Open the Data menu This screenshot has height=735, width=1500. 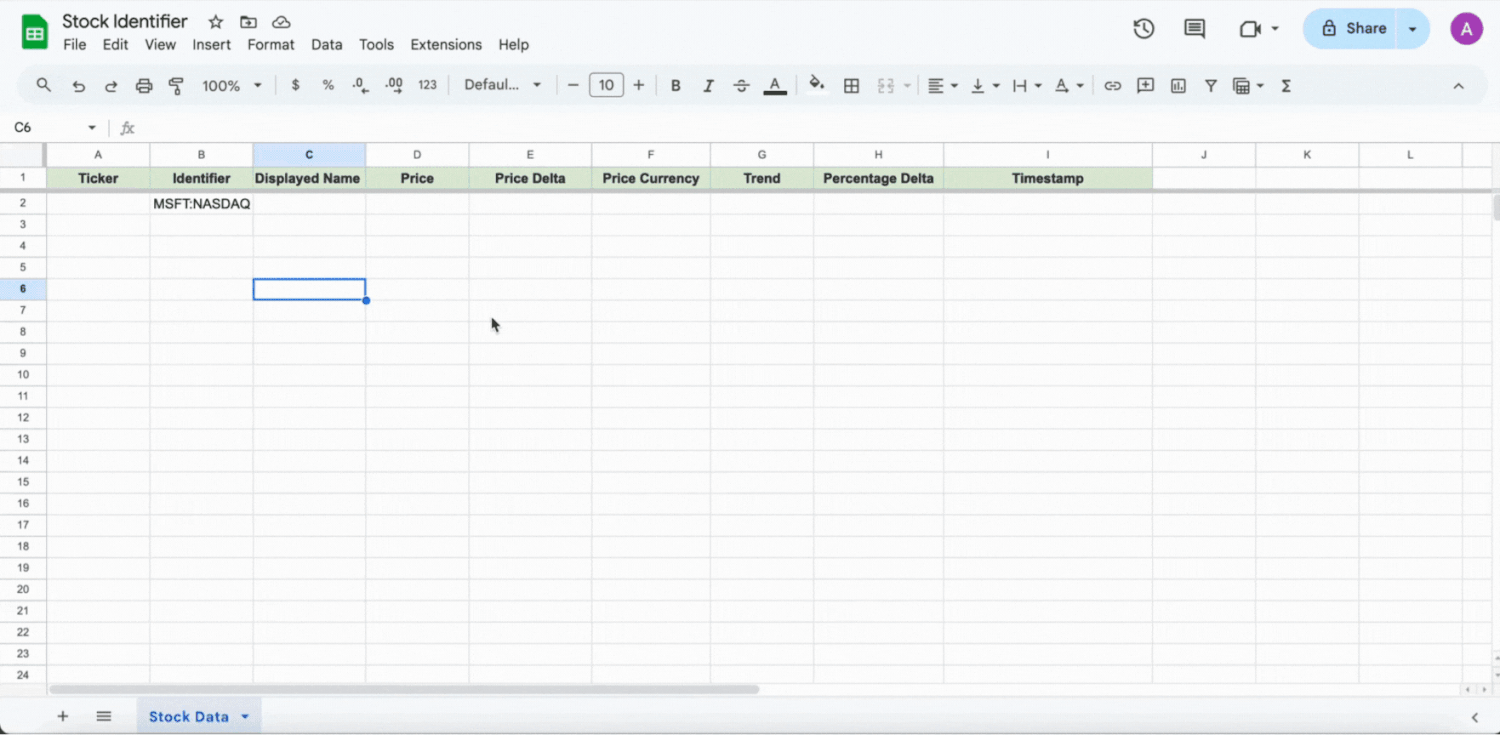[327, 45]
